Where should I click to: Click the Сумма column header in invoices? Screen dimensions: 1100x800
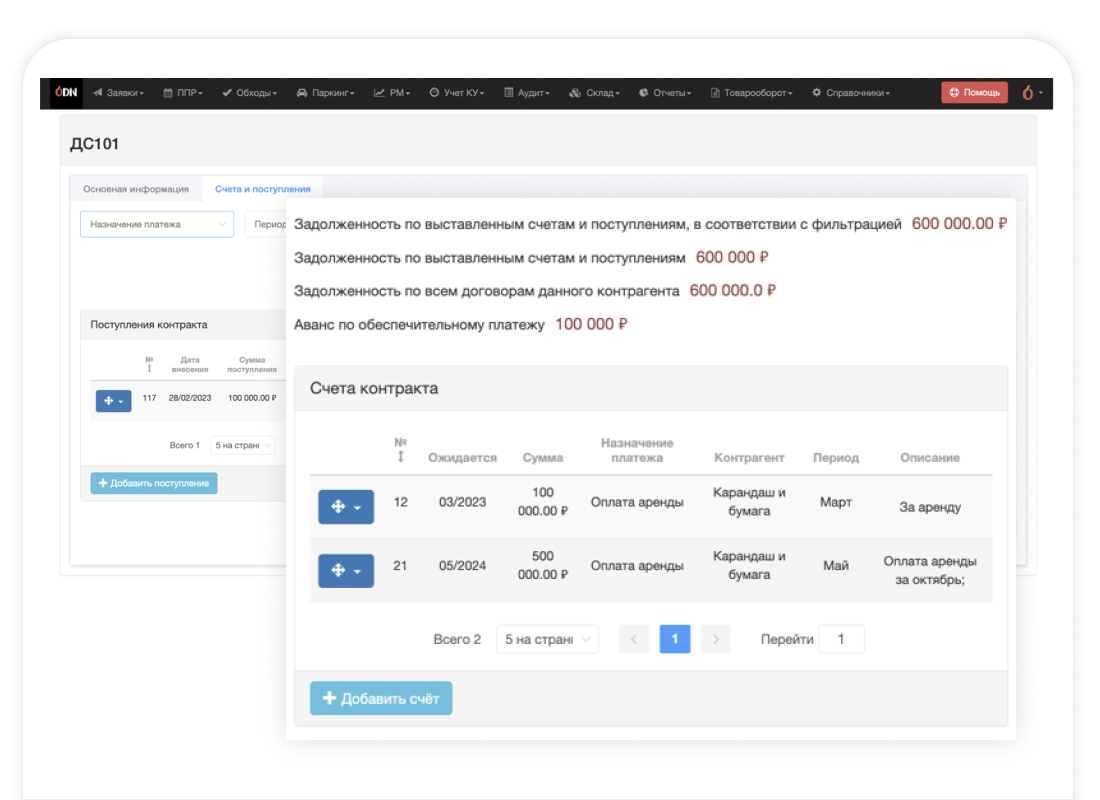tap(543, 458)
